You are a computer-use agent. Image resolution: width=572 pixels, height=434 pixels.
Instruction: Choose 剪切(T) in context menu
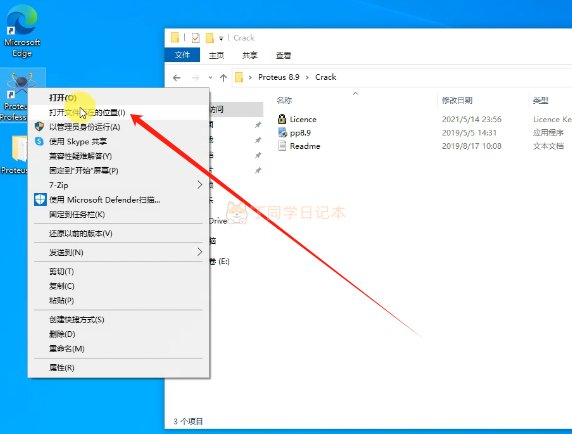(119, 271)
